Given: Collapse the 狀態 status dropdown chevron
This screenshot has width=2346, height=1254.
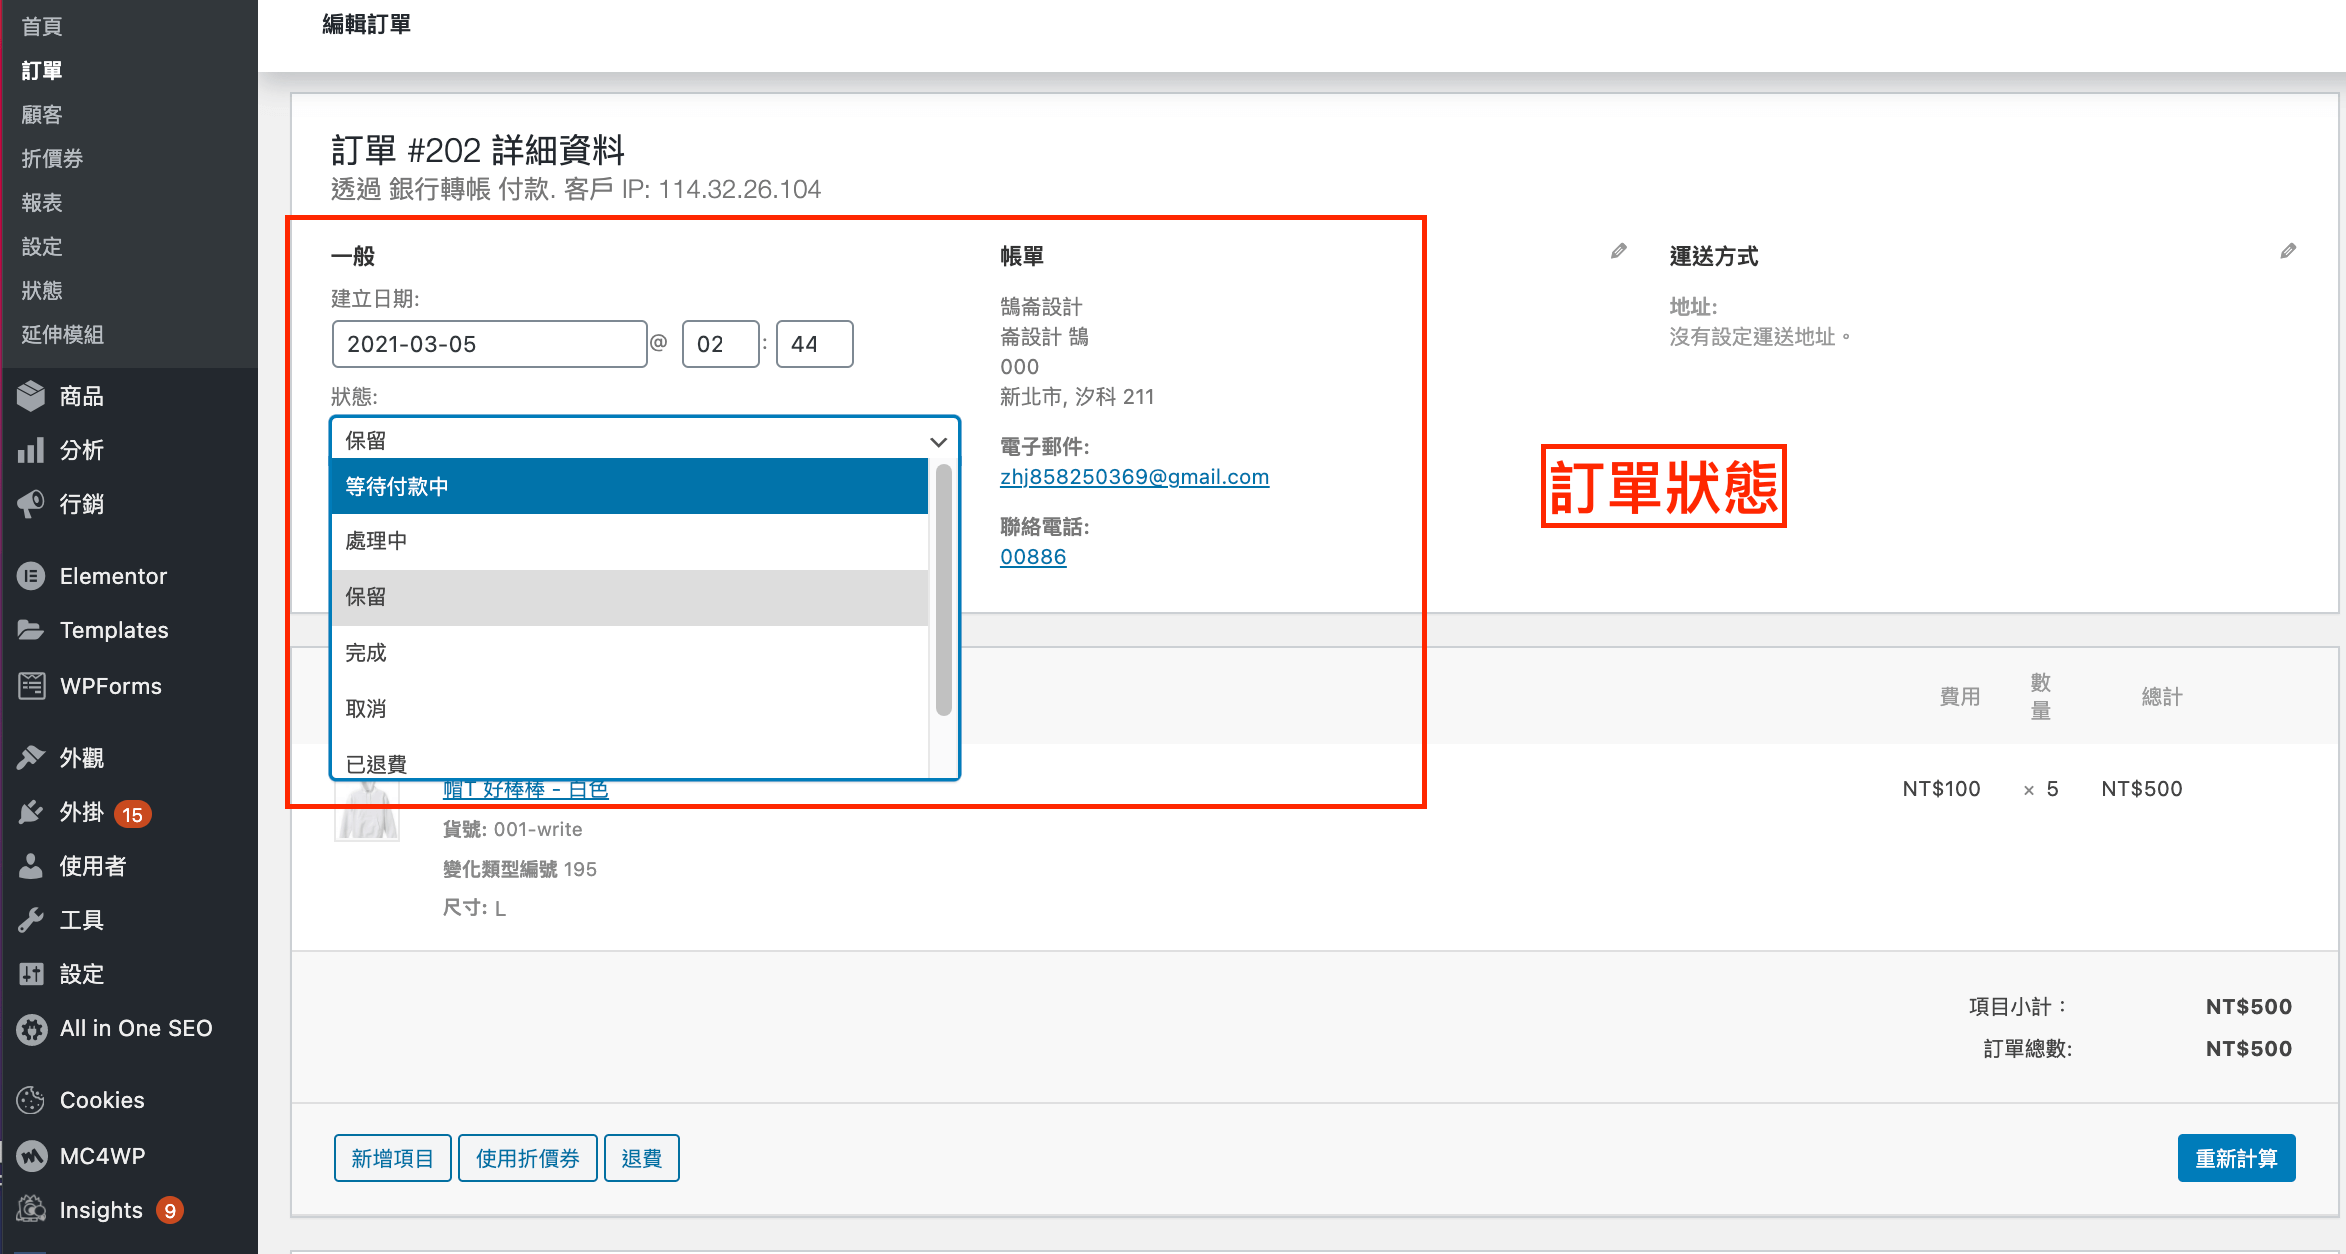Looking at the screenshot, I should (x=938, y=441).
